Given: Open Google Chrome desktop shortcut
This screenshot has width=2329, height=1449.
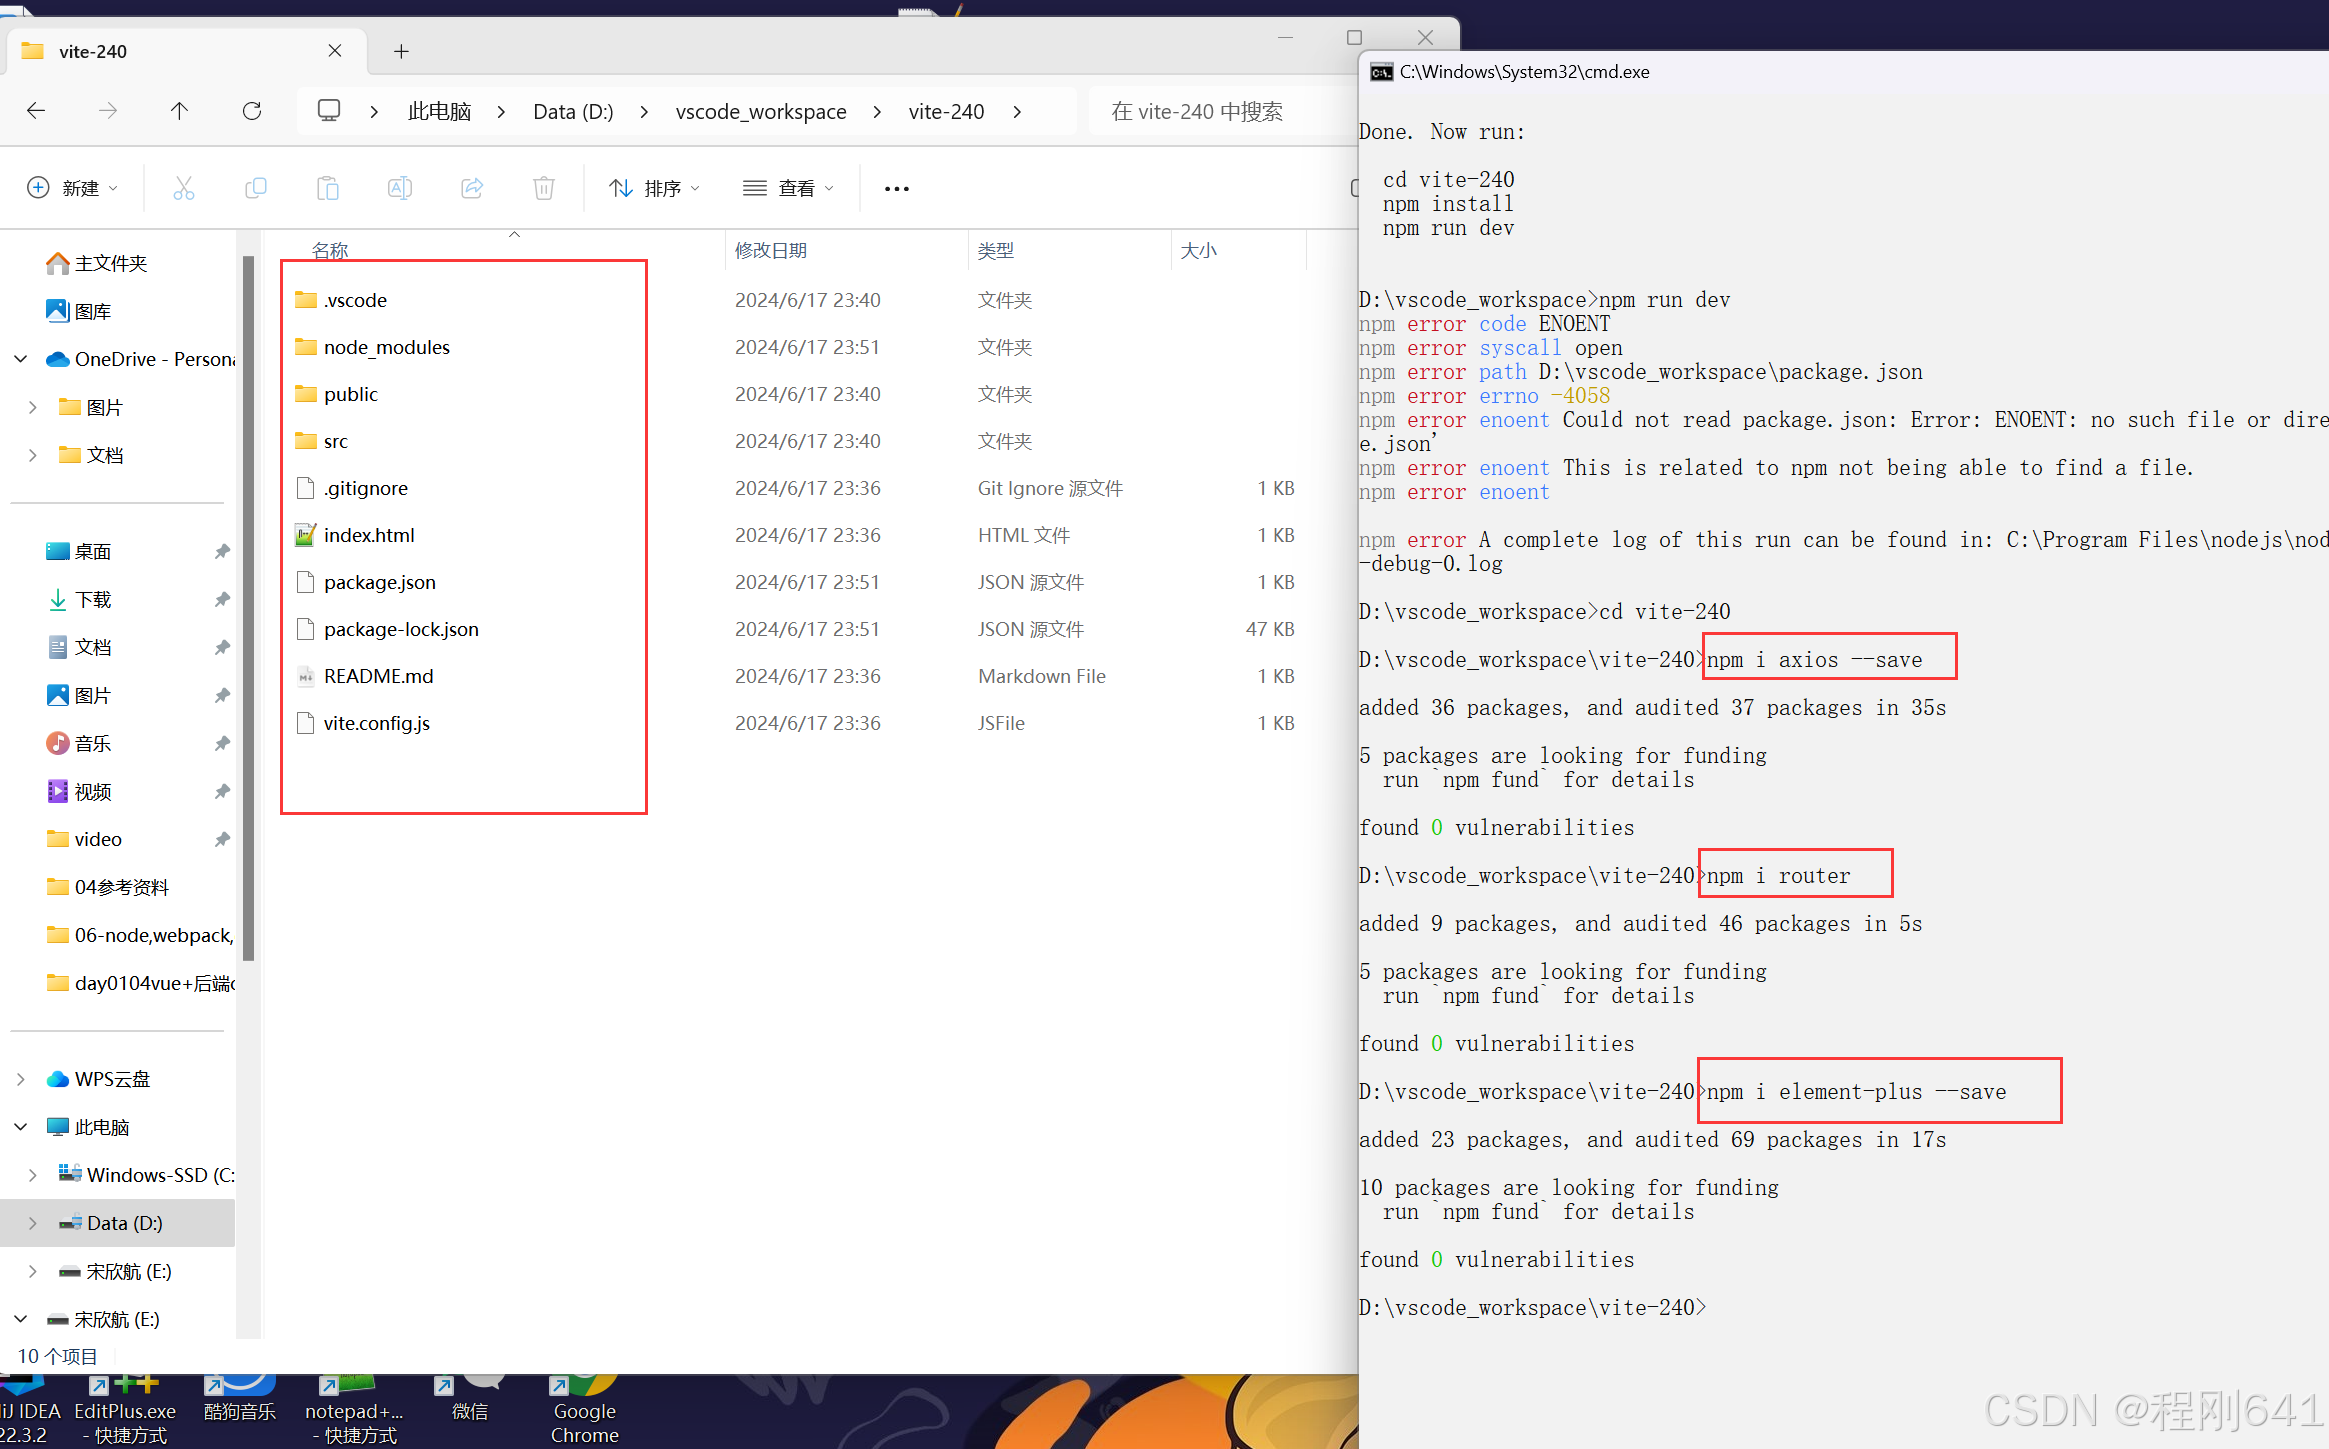Looking at the screenshot, I should tap(584, 1410).
